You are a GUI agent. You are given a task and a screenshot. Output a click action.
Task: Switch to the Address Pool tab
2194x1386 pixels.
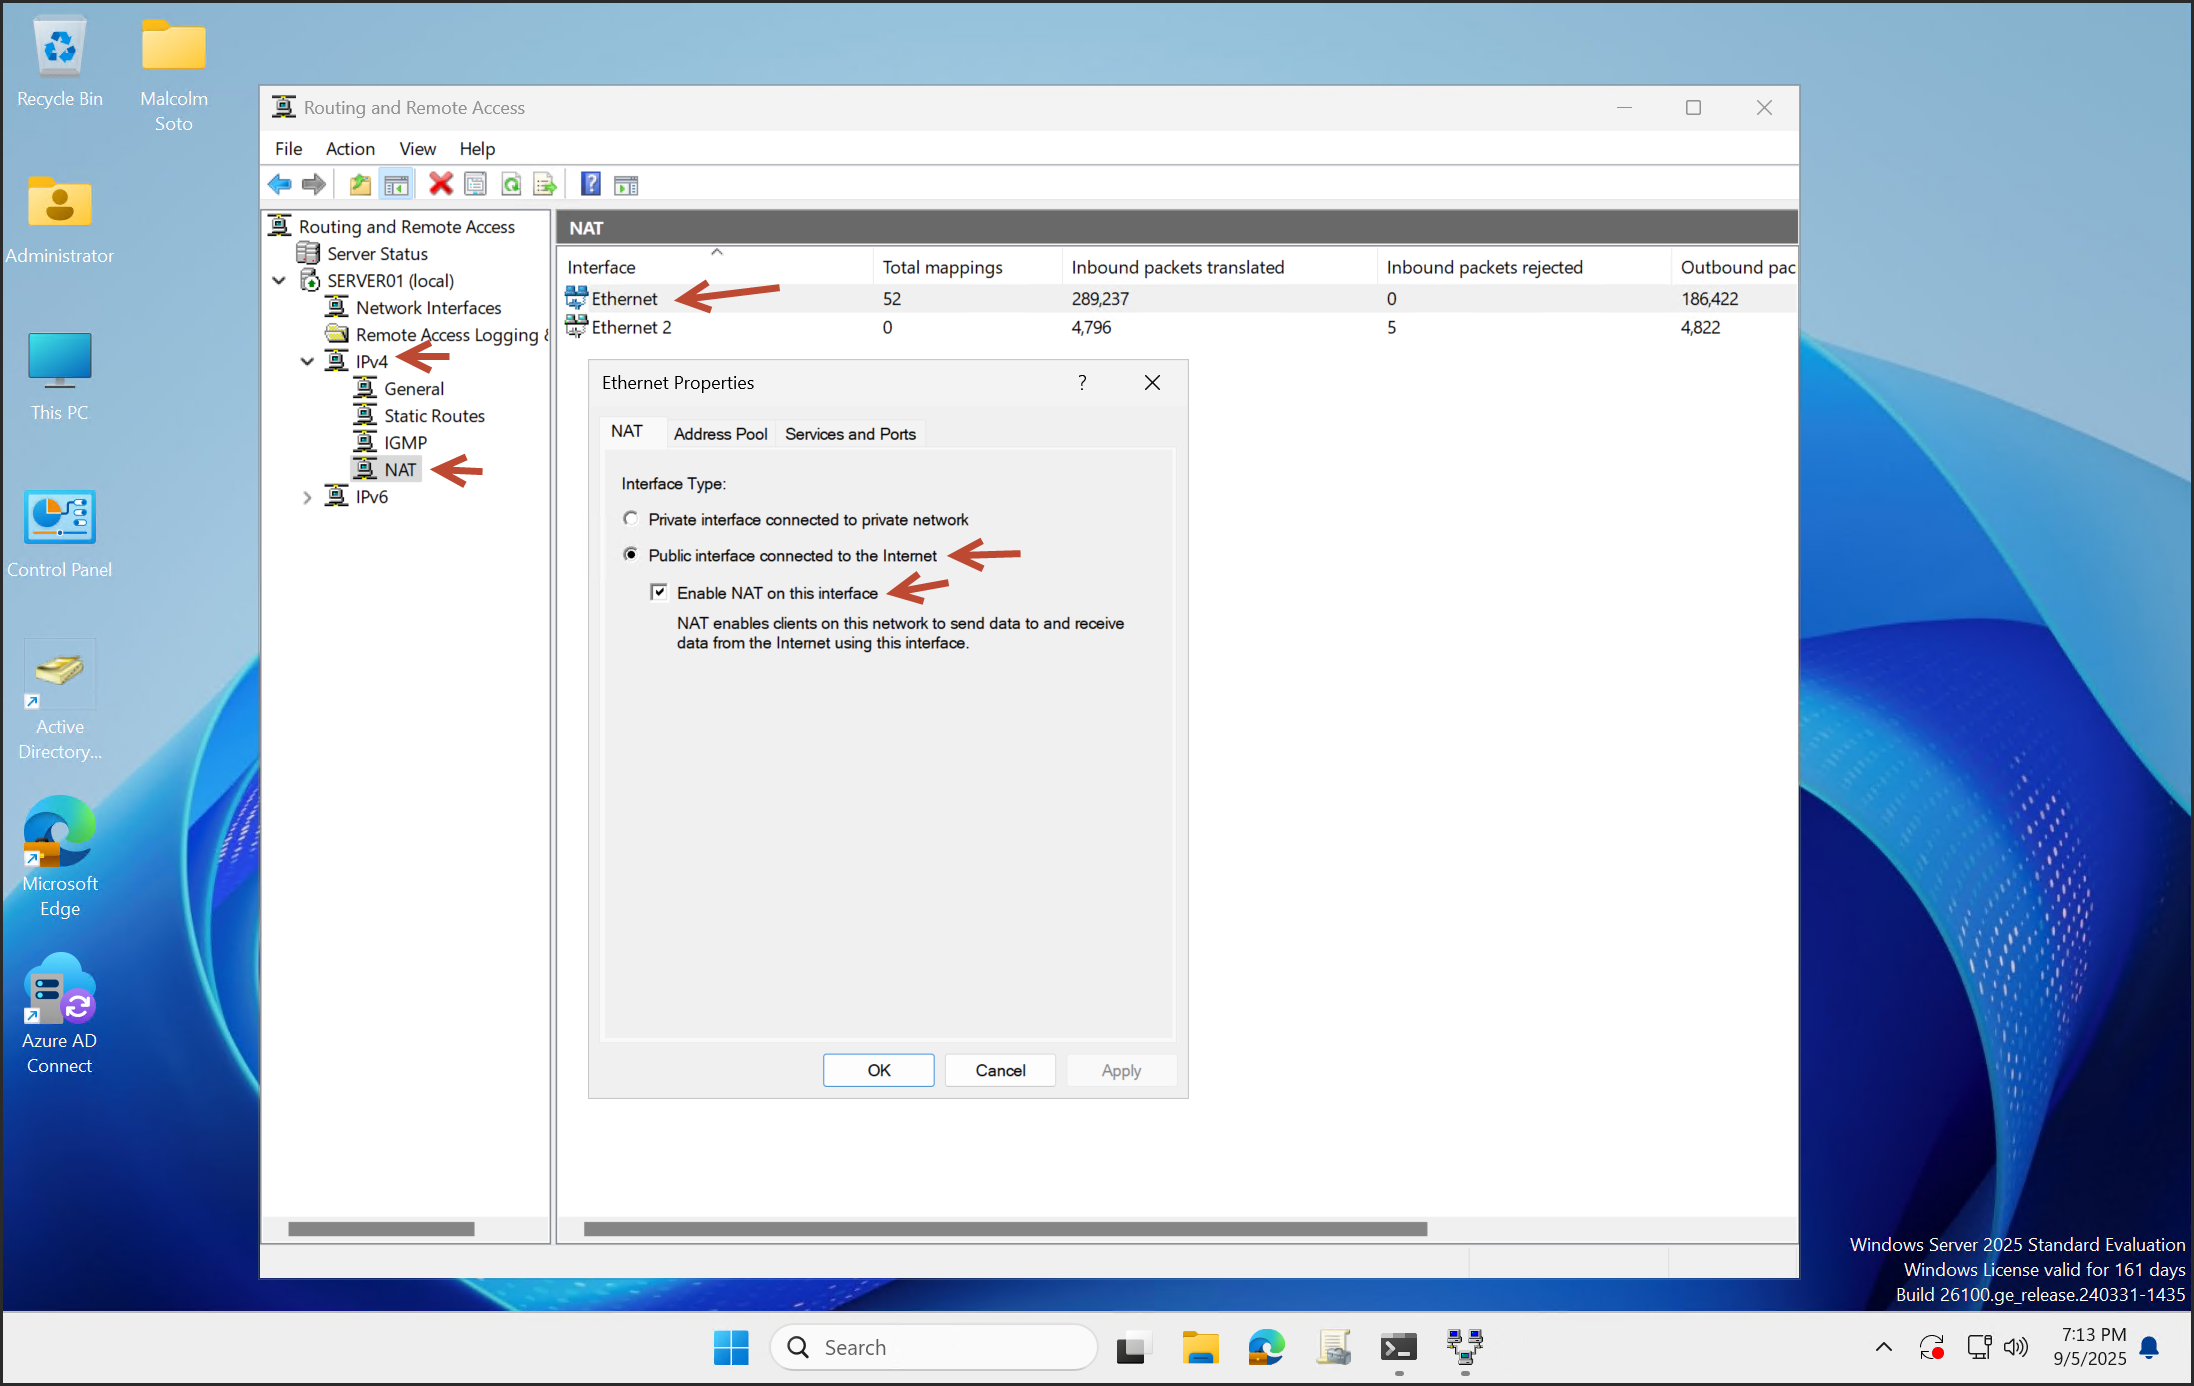pyautogui.click(x=720, y=434)
